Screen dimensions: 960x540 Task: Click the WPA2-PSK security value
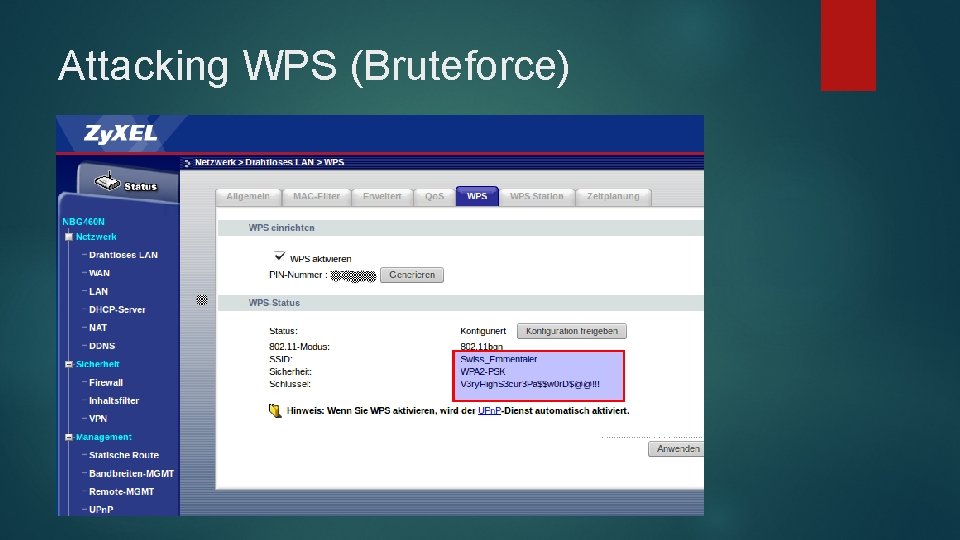point(482,372)
